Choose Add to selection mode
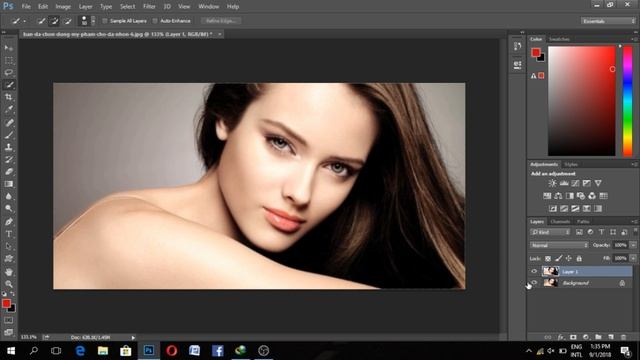 pyautogui.click(x=54, y=21)
